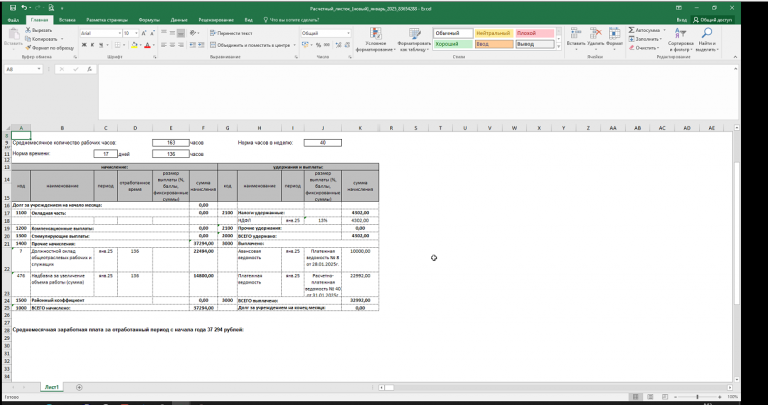Open the Заполнить fill menu
Viewport: 768px width, 405px height.
645,39
